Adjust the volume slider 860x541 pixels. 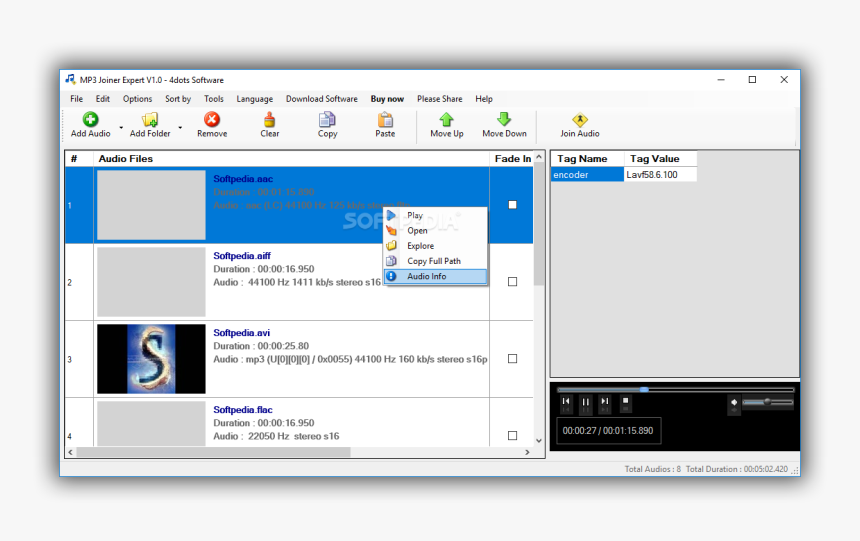click(x=767, y=402)
